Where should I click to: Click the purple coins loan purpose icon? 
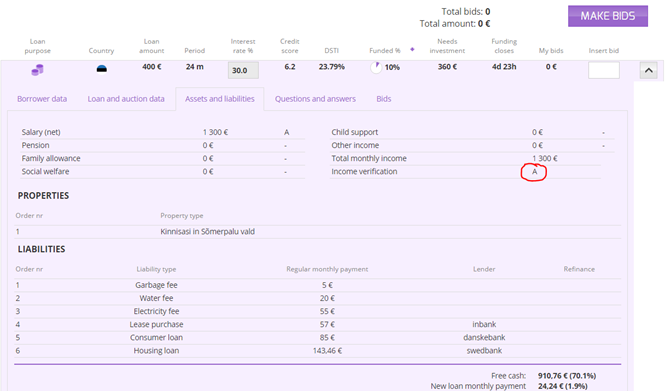tap(37, 70)
